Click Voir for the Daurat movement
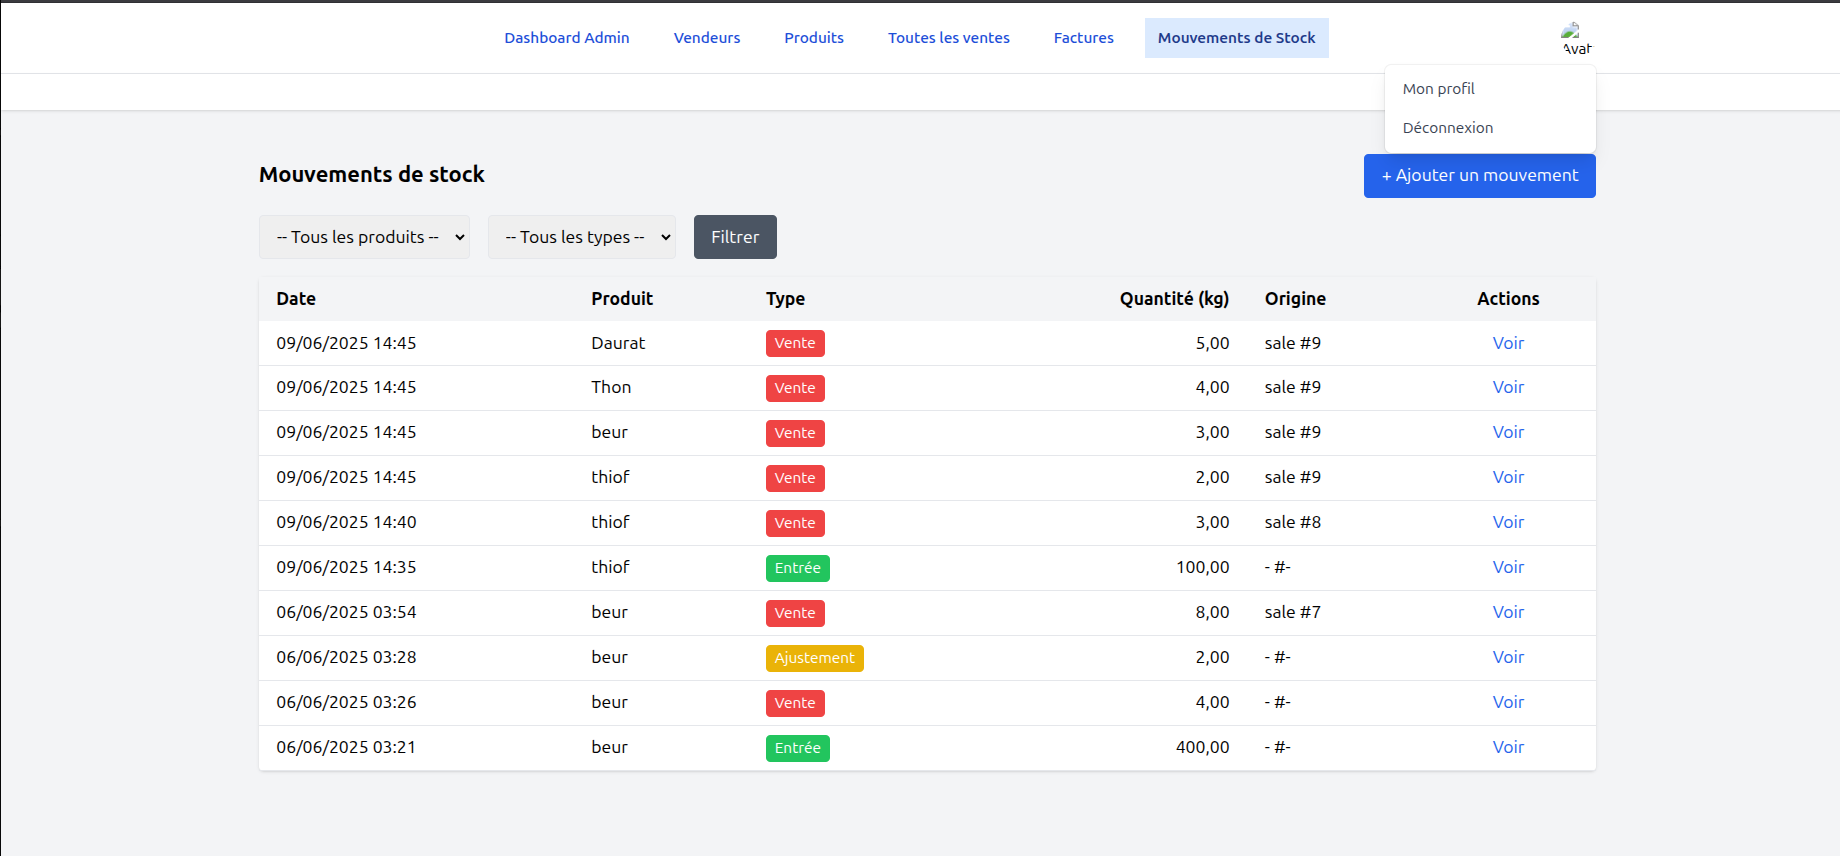The image size is (1840, 856). click(1507, 343)
